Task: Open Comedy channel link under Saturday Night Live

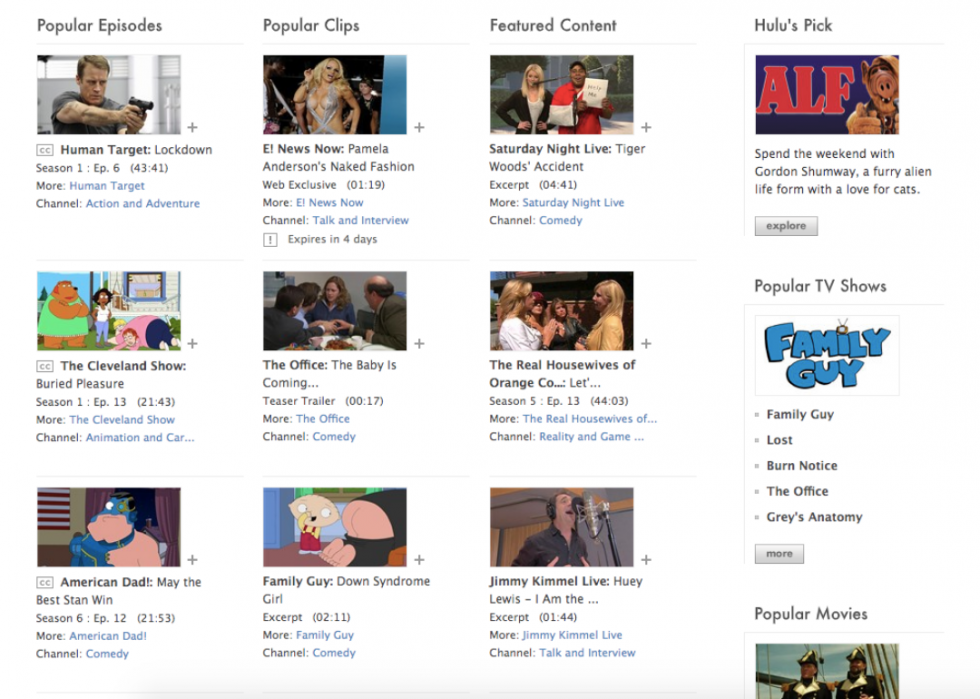Action: coord(561,220)
